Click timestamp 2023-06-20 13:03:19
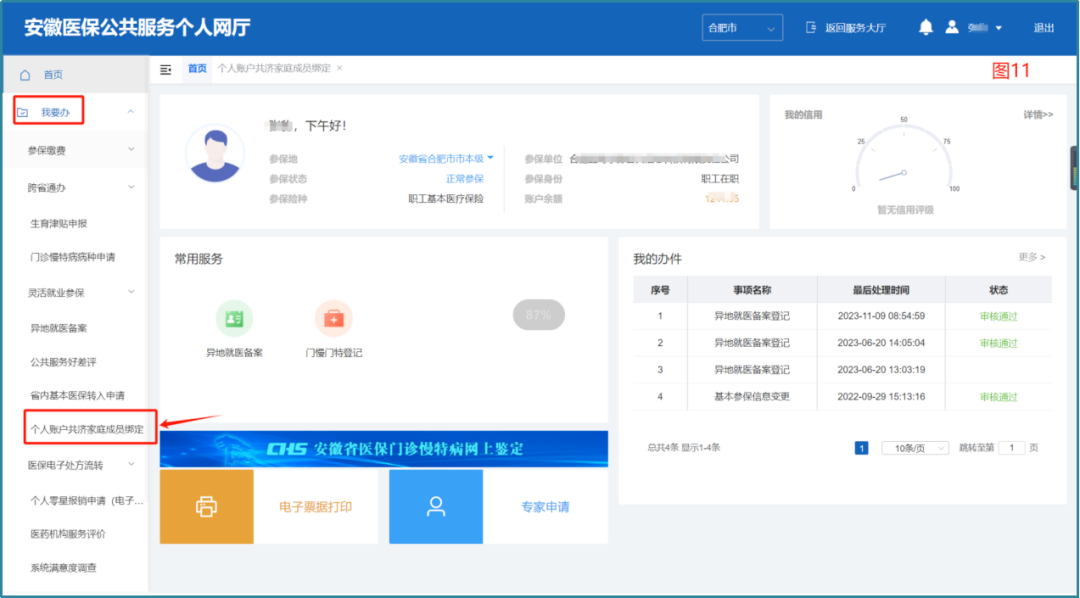The height and width of the screenshot is (598, 1080). click(881, 370)
